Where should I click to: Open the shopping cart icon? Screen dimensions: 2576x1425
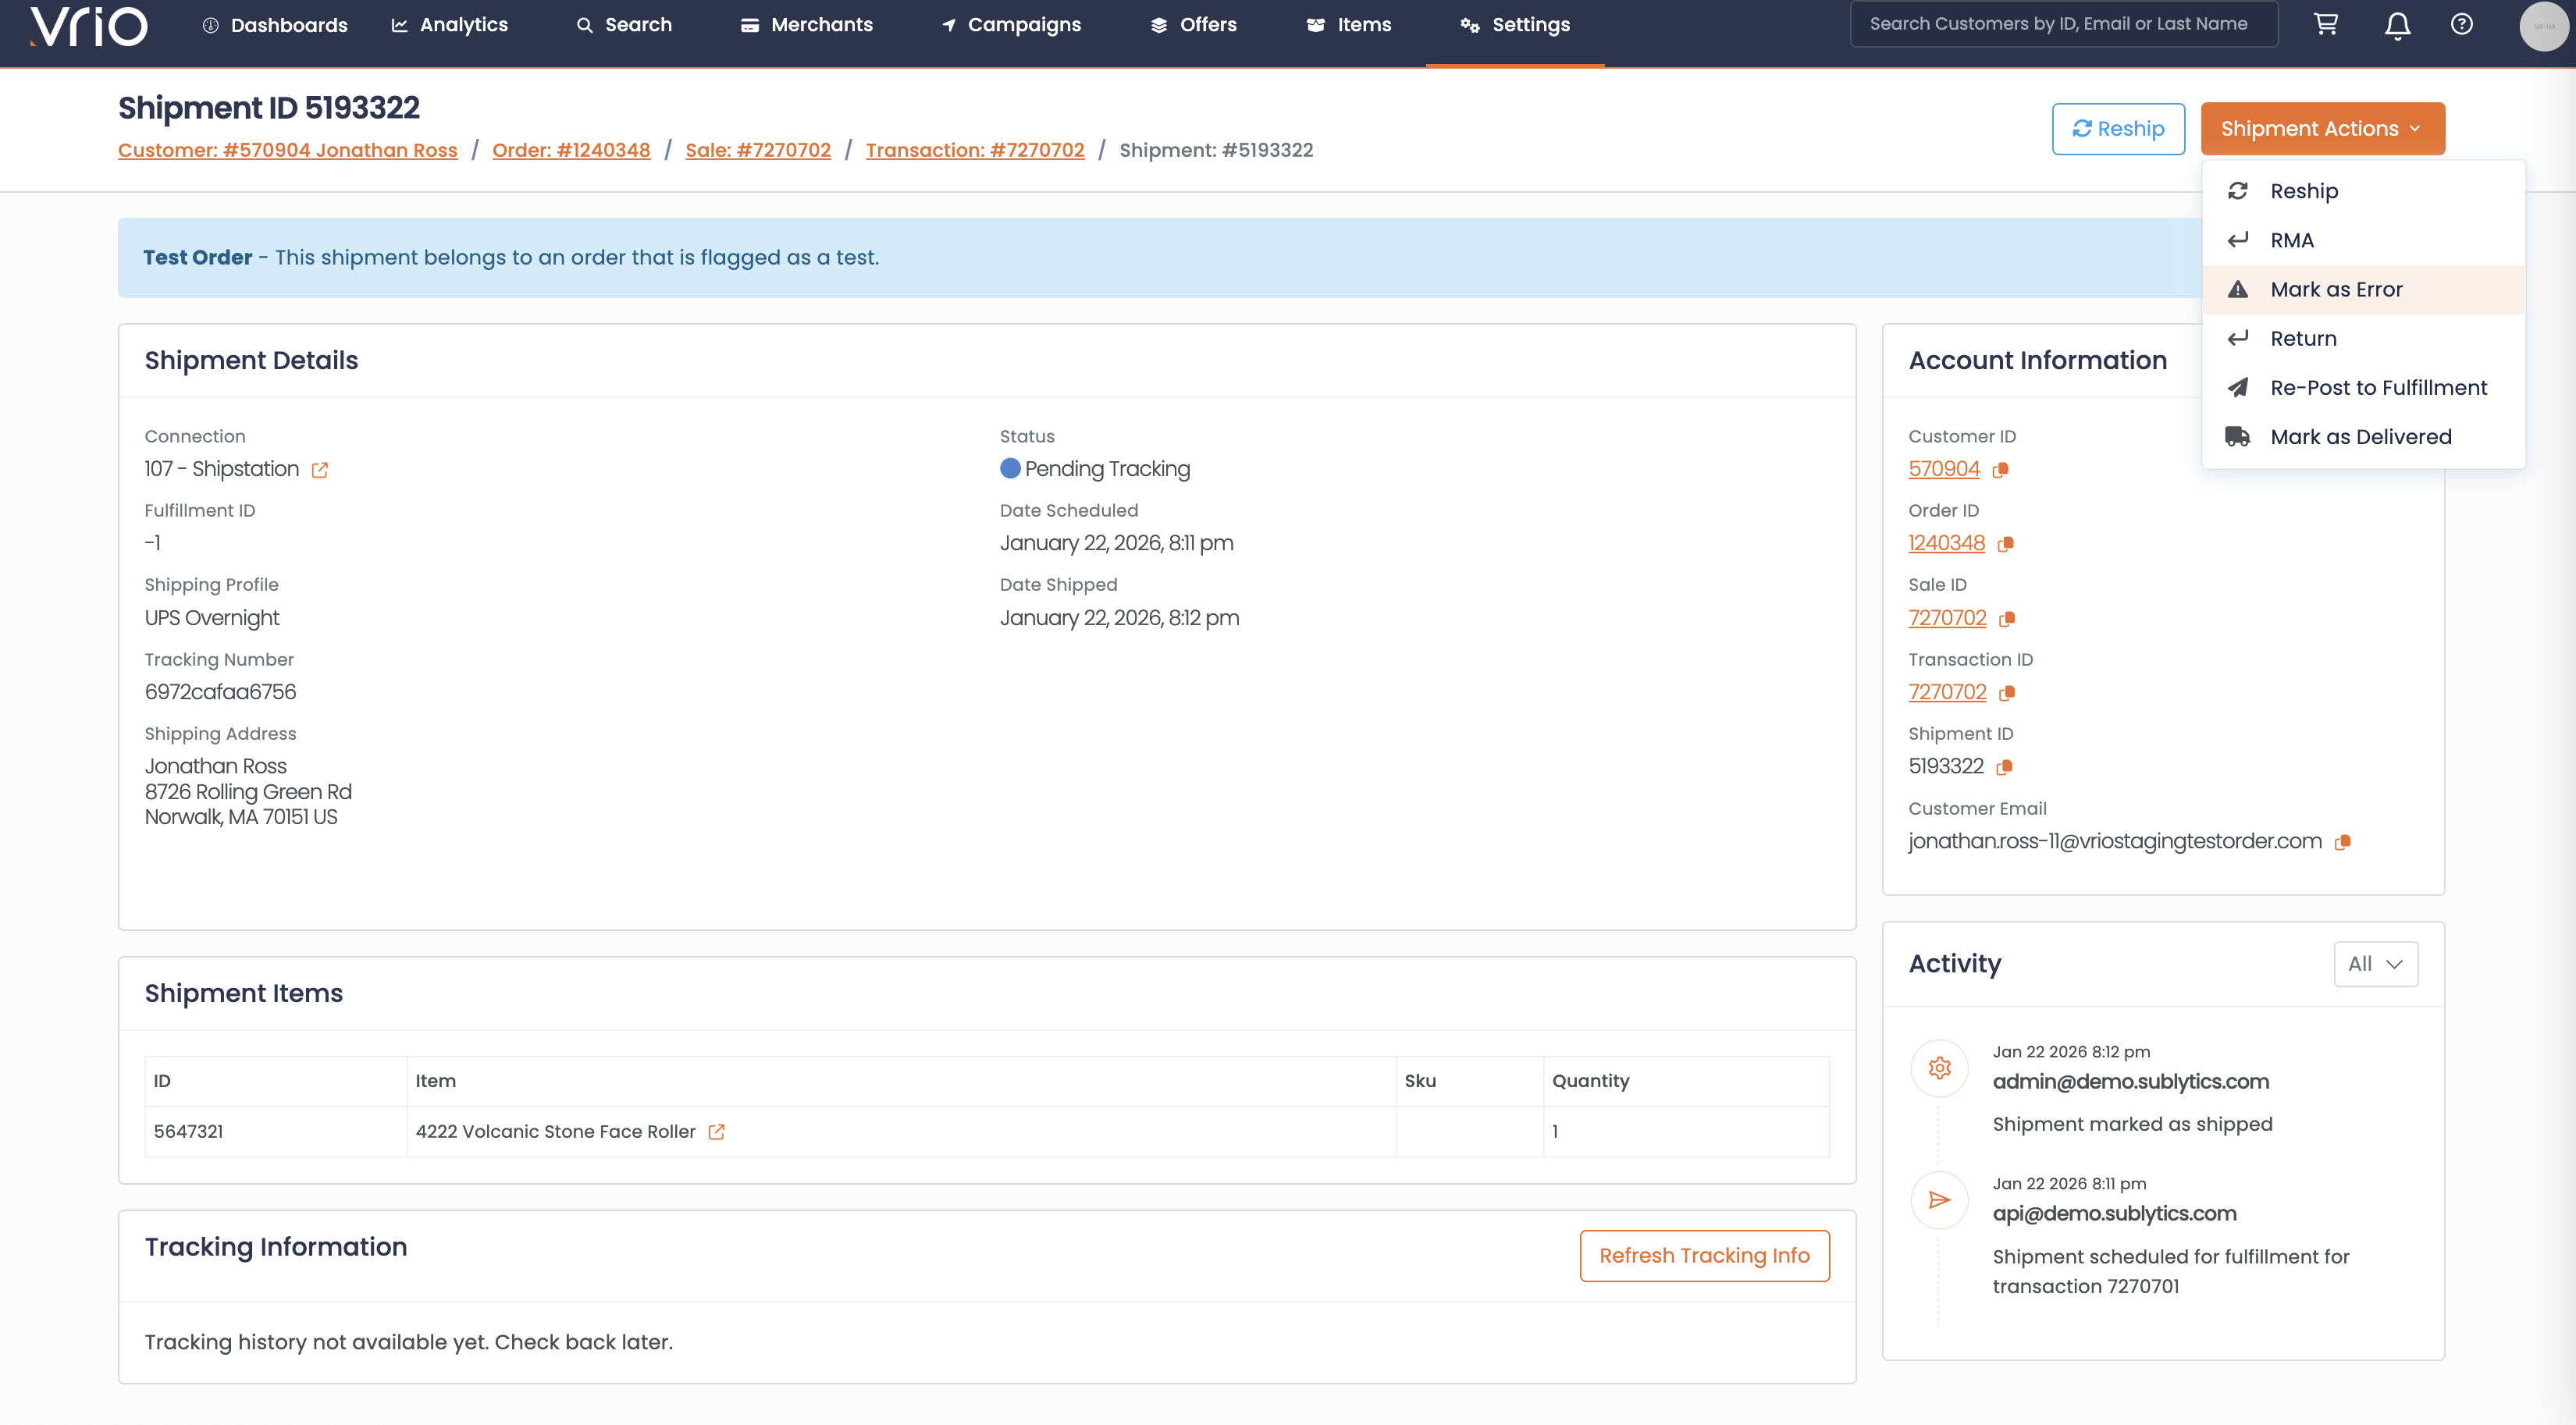(2326, 25)
